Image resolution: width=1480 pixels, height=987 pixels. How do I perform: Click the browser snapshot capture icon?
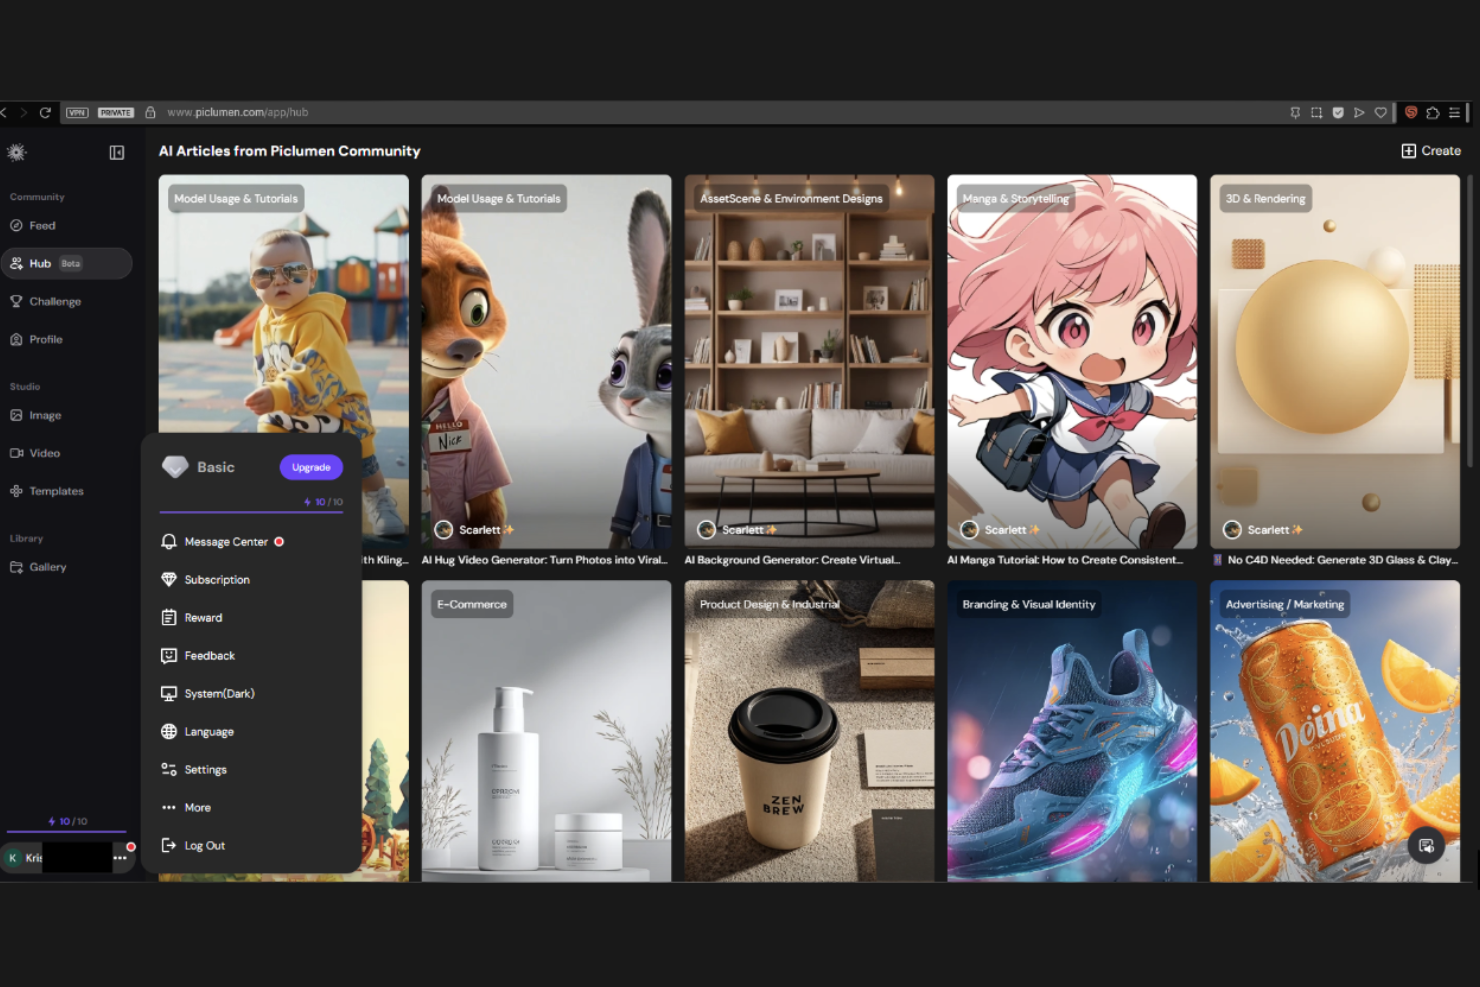(x=1316, y=113)
